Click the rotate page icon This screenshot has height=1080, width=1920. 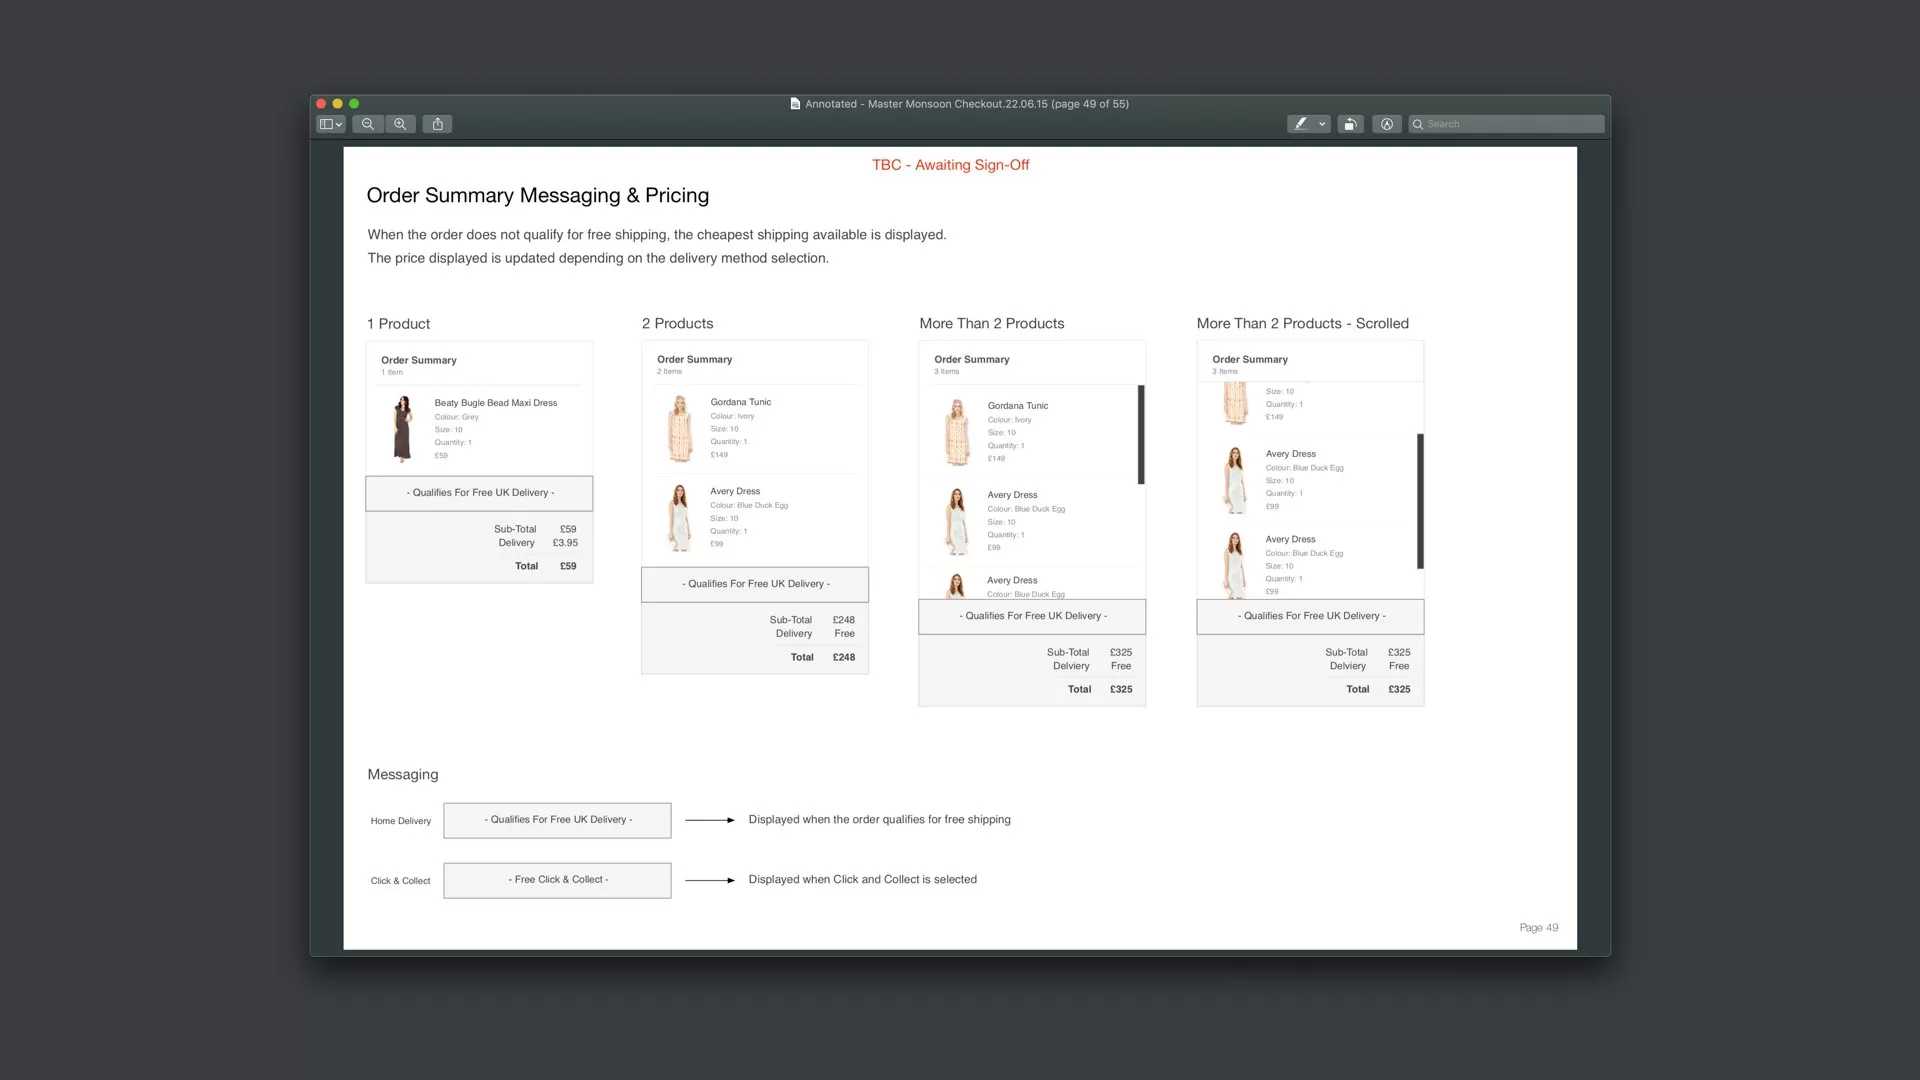(x=1350, y=124)
